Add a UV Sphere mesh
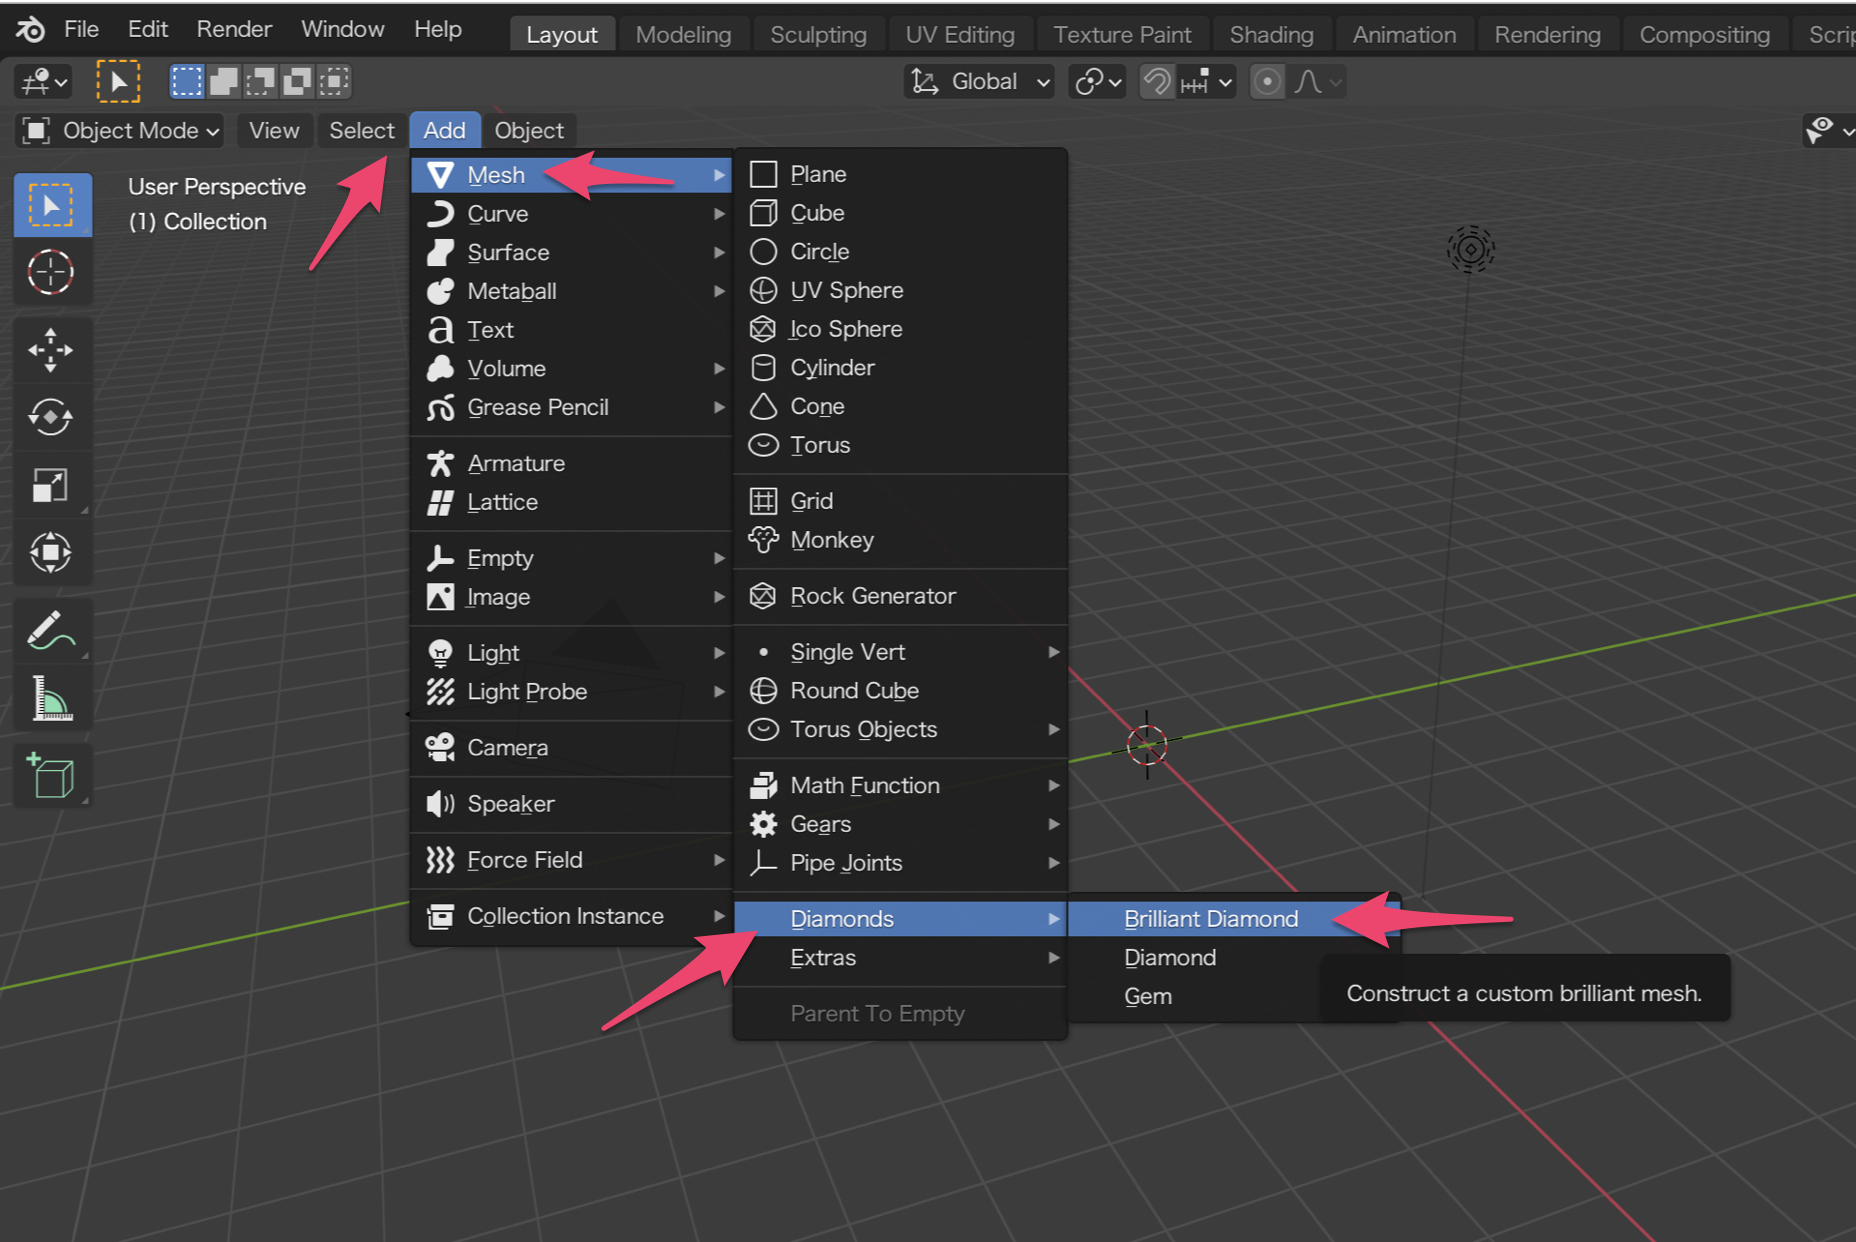The width and height of the screenshot is (1856, 1242). coord(900,290)
